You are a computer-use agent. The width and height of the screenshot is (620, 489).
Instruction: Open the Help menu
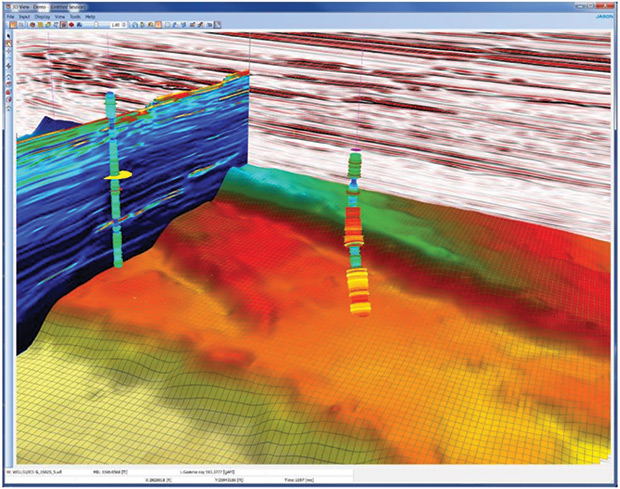click(91, 17)
